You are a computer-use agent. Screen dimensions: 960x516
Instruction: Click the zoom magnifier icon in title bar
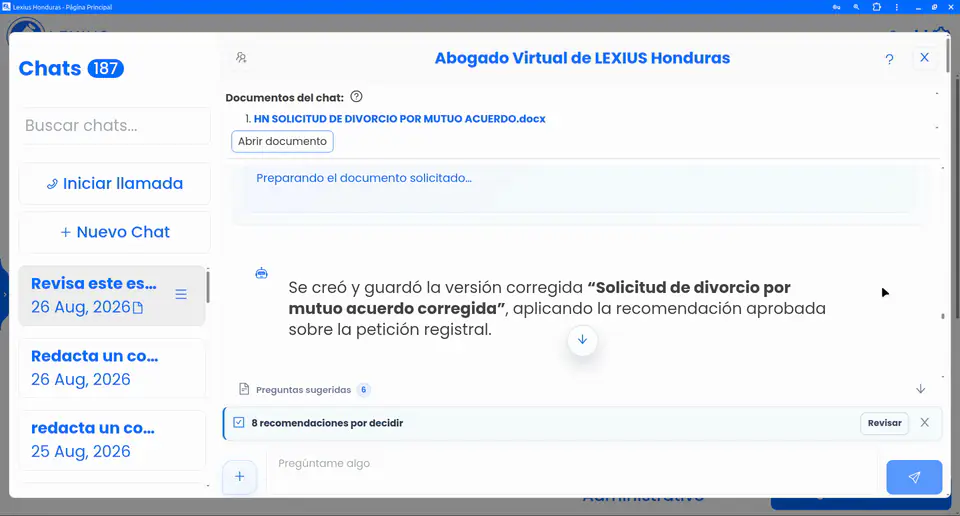tap(856, 7)
